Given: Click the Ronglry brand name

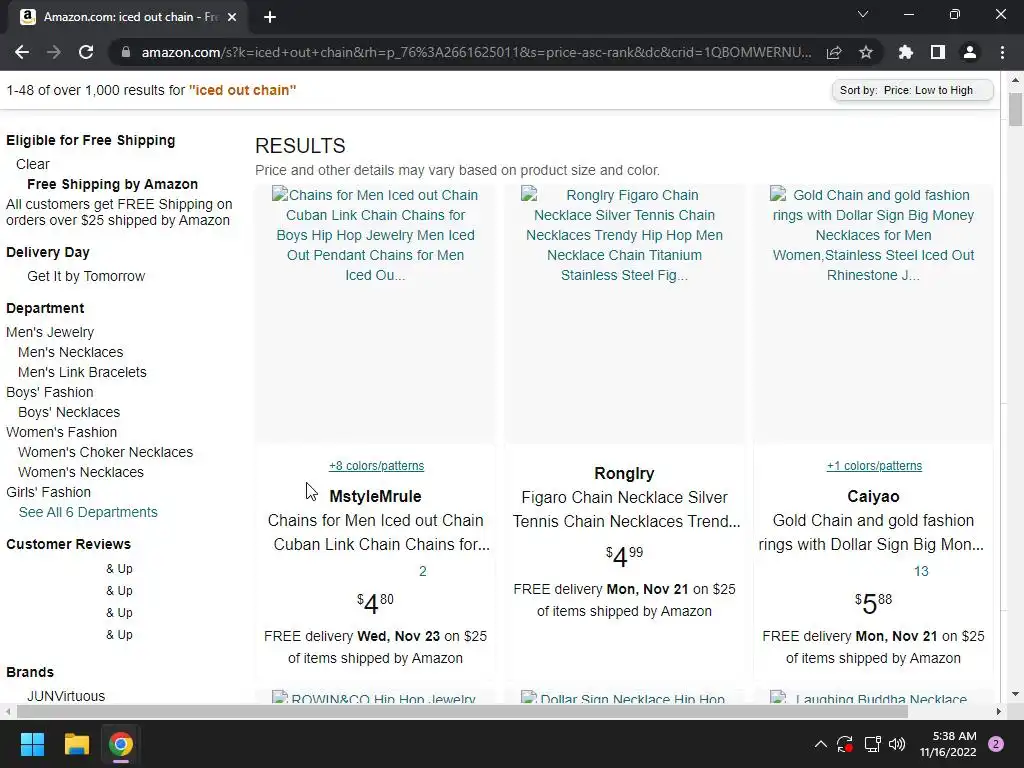Looking at the screenshot, I should point(624,473).
